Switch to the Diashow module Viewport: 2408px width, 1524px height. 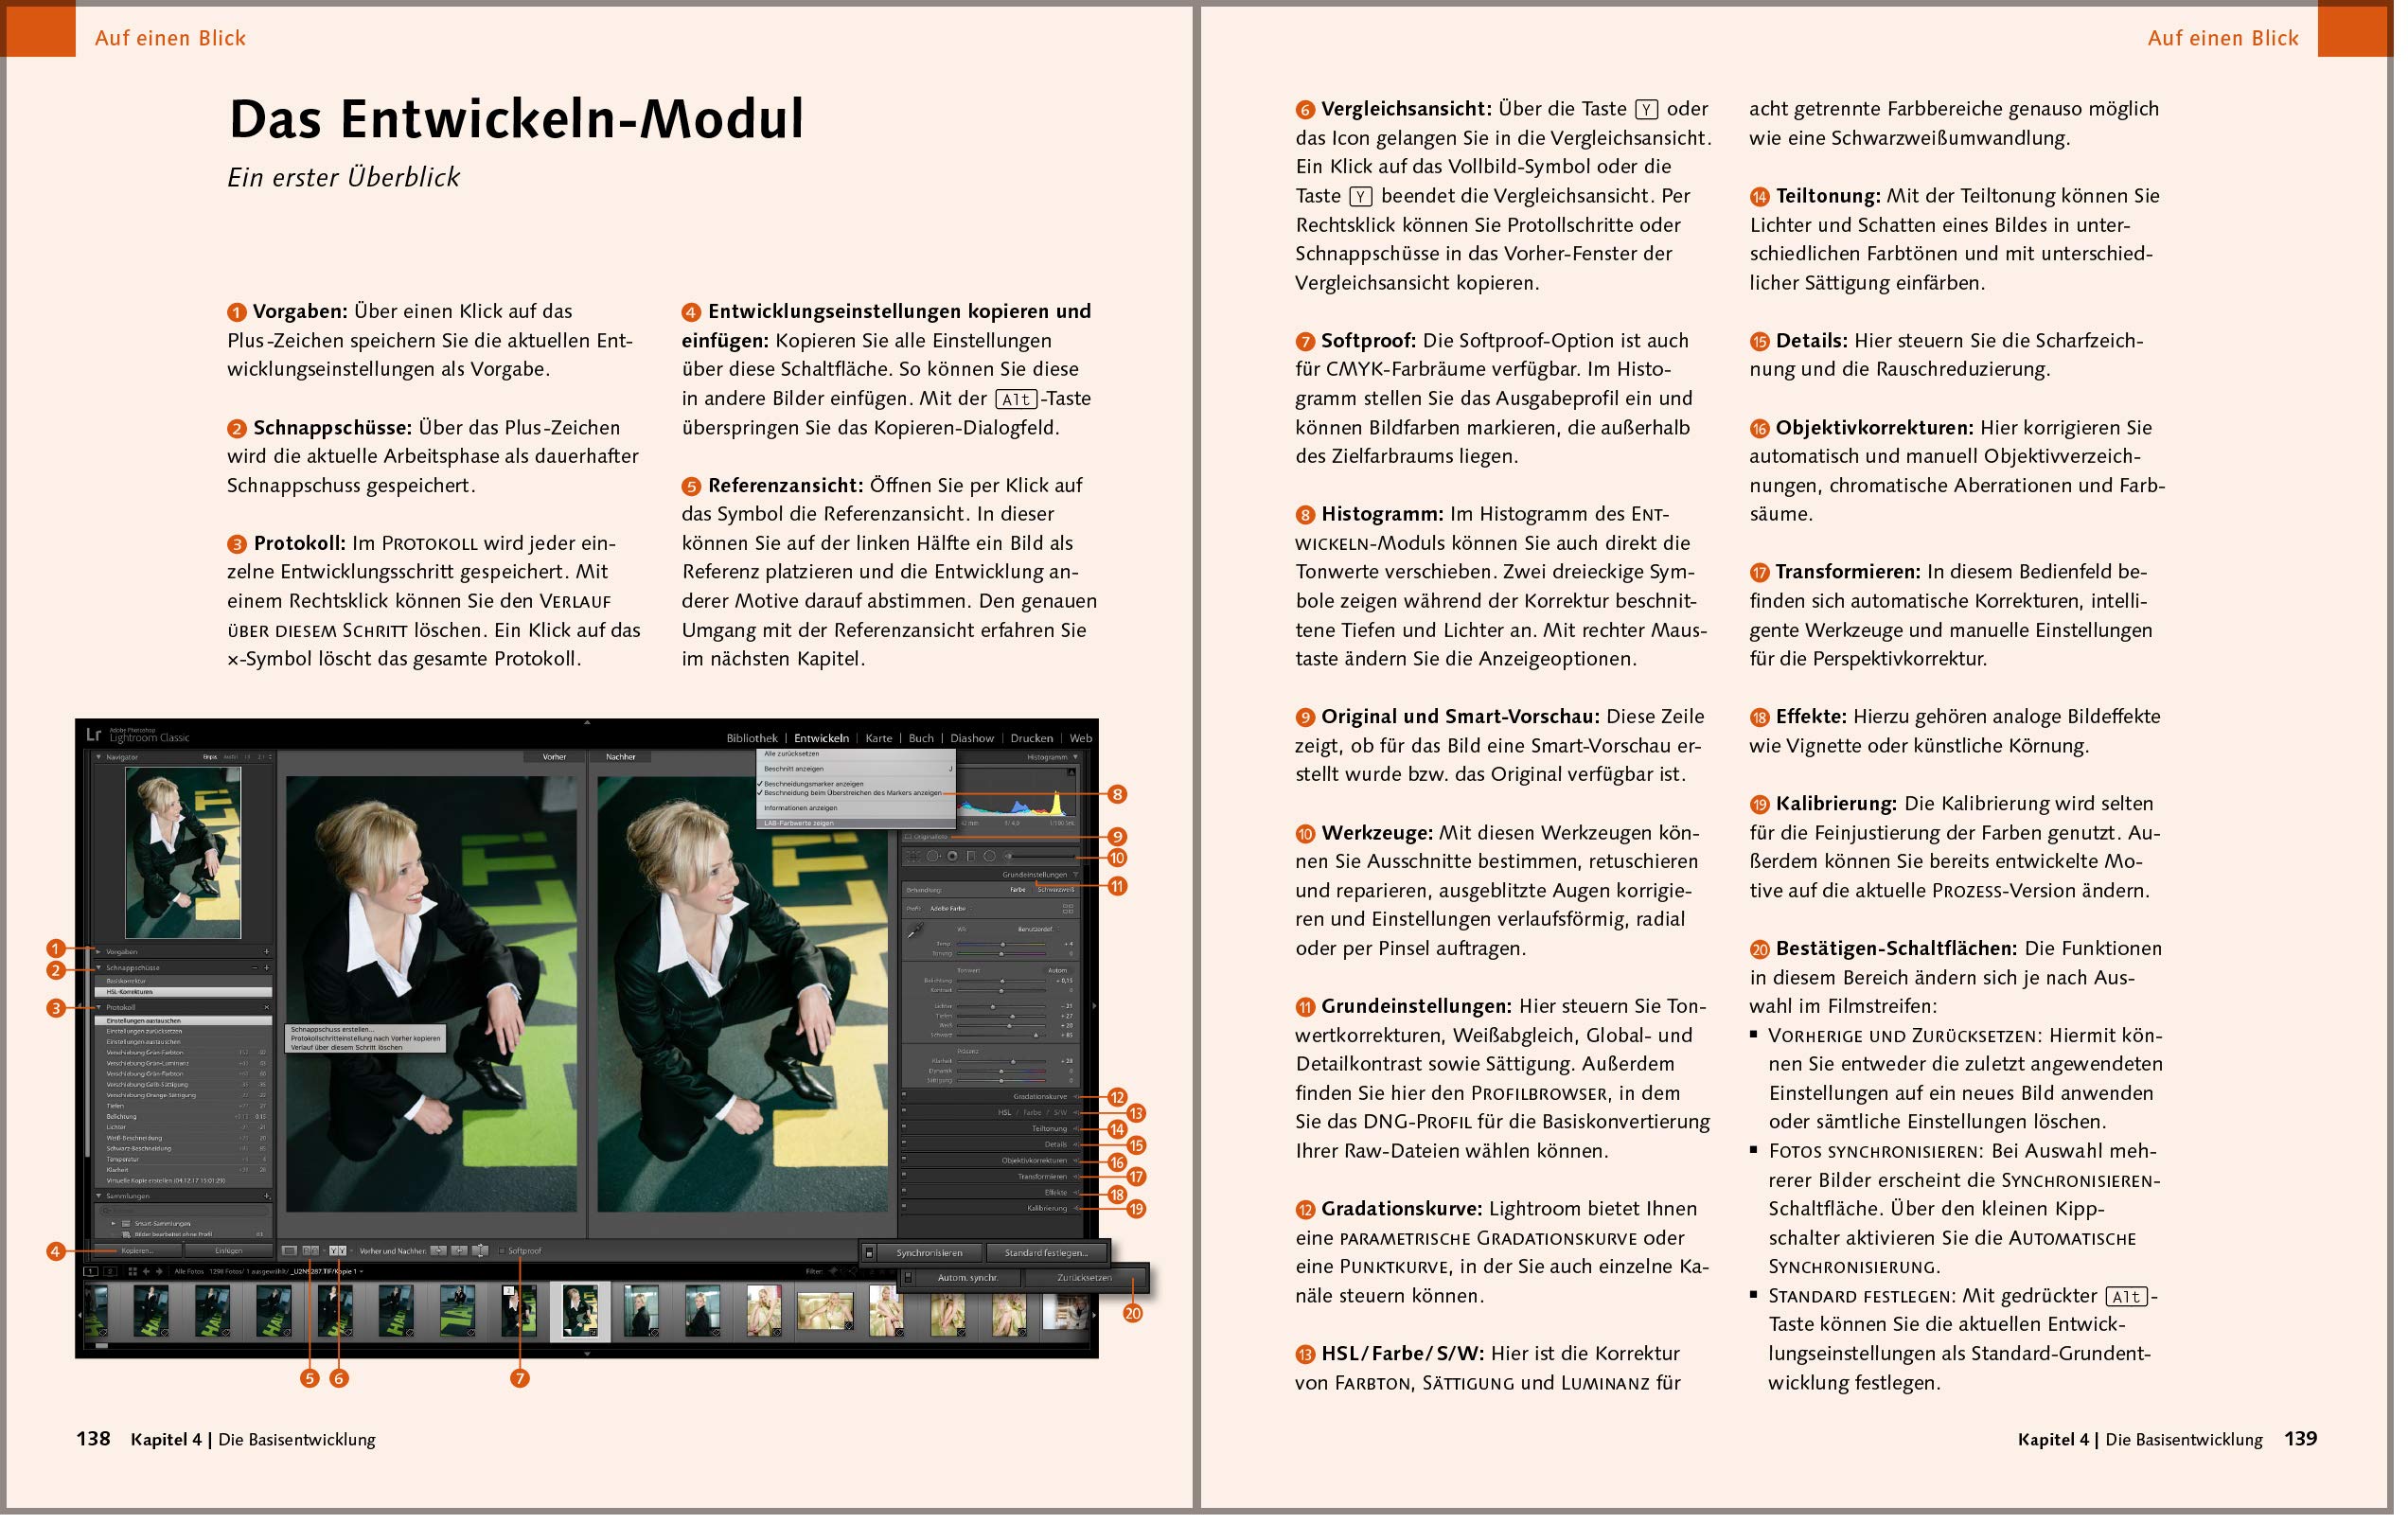(972, 738)
